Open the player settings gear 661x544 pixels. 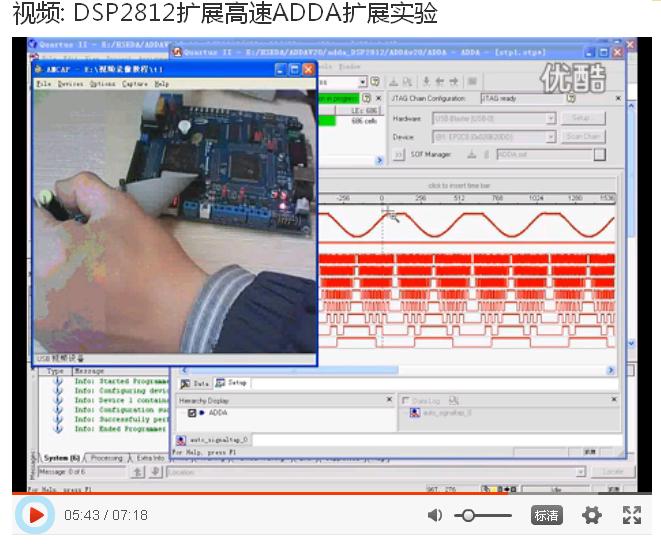tap(591, 515)
